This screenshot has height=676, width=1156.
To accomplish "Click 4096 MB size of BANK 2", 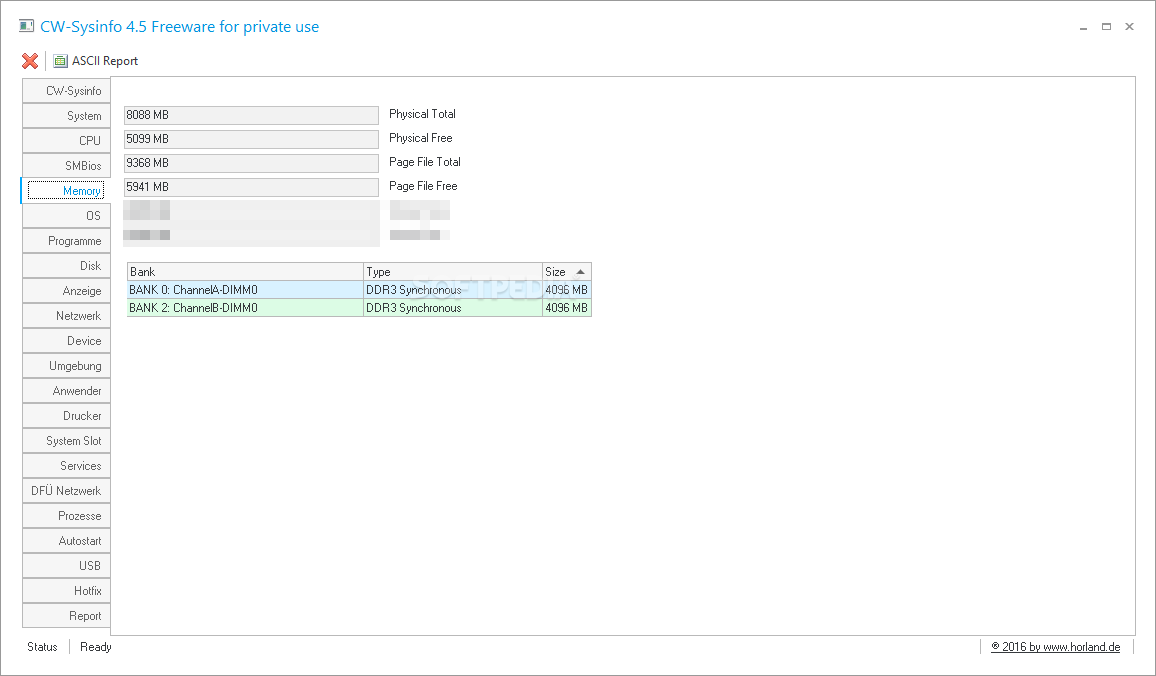I will [x=566, y=308].
